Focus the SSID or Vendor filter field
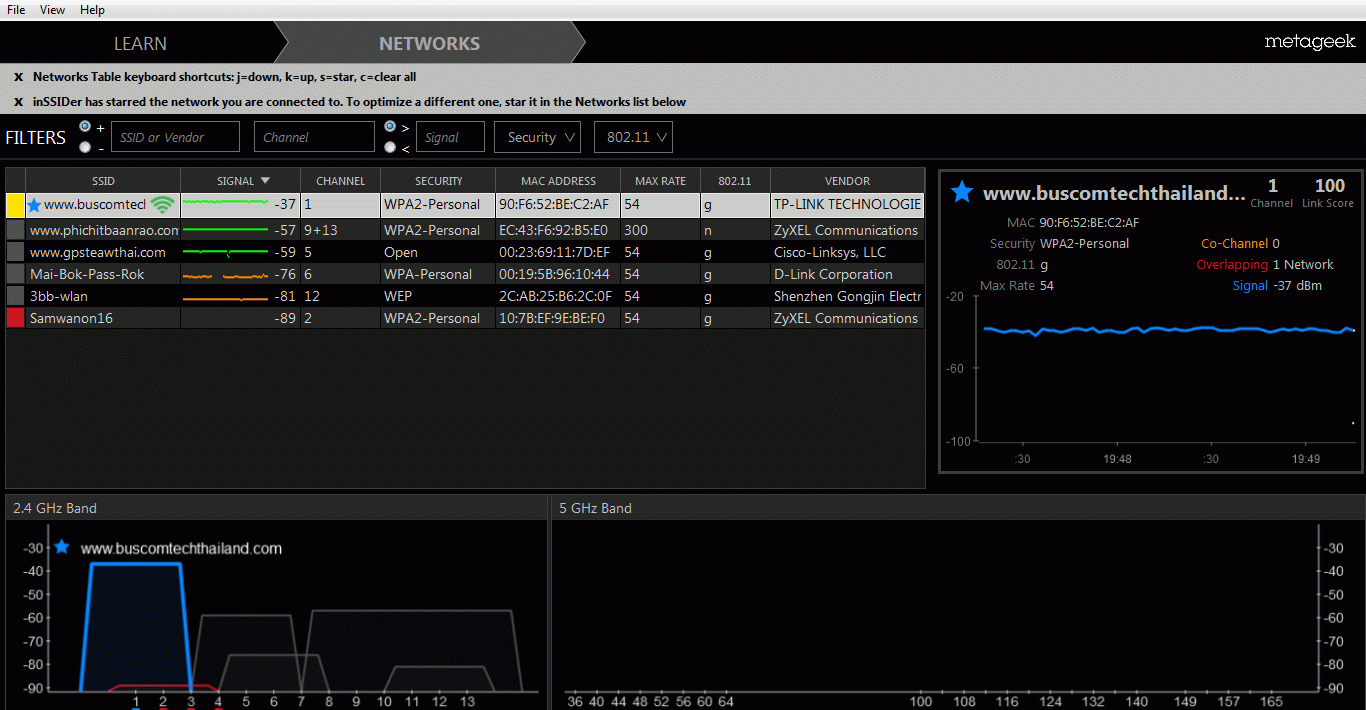Image resolution: width=1366 pixels, height=710 pixels. coord(175,137)
